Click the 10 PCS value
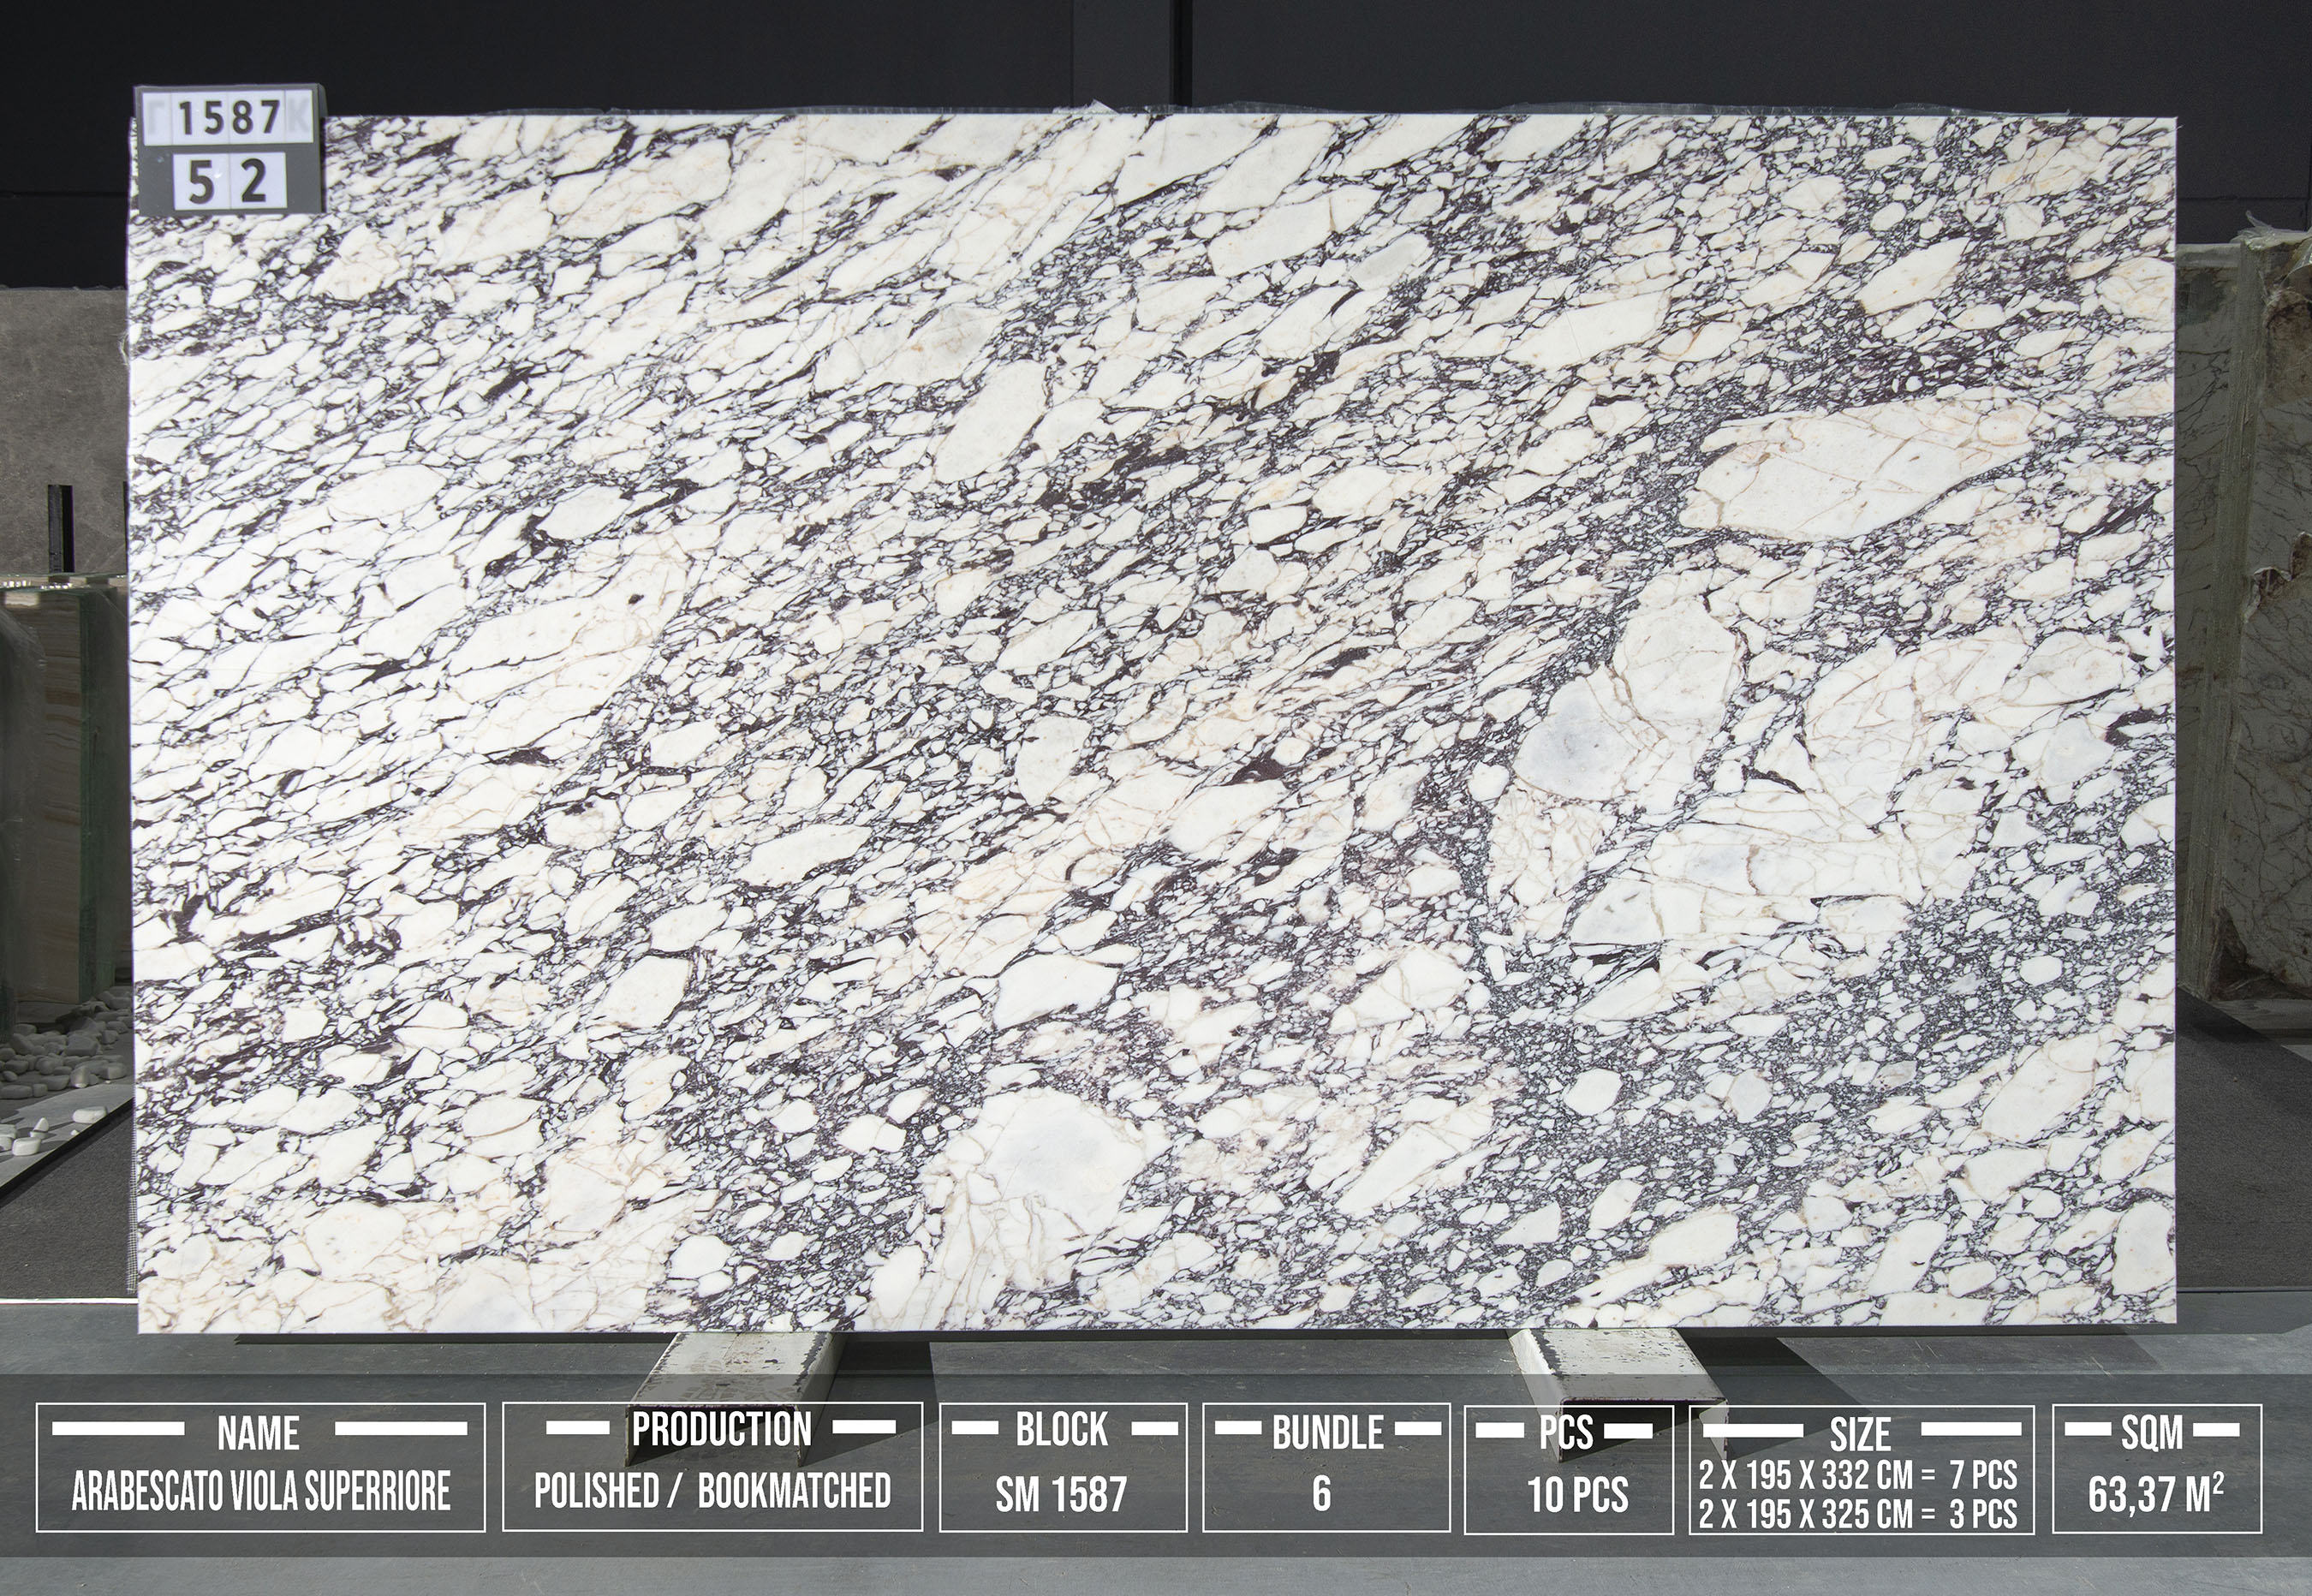Screen dimensions: 2312x1596 point(1577,1495)
